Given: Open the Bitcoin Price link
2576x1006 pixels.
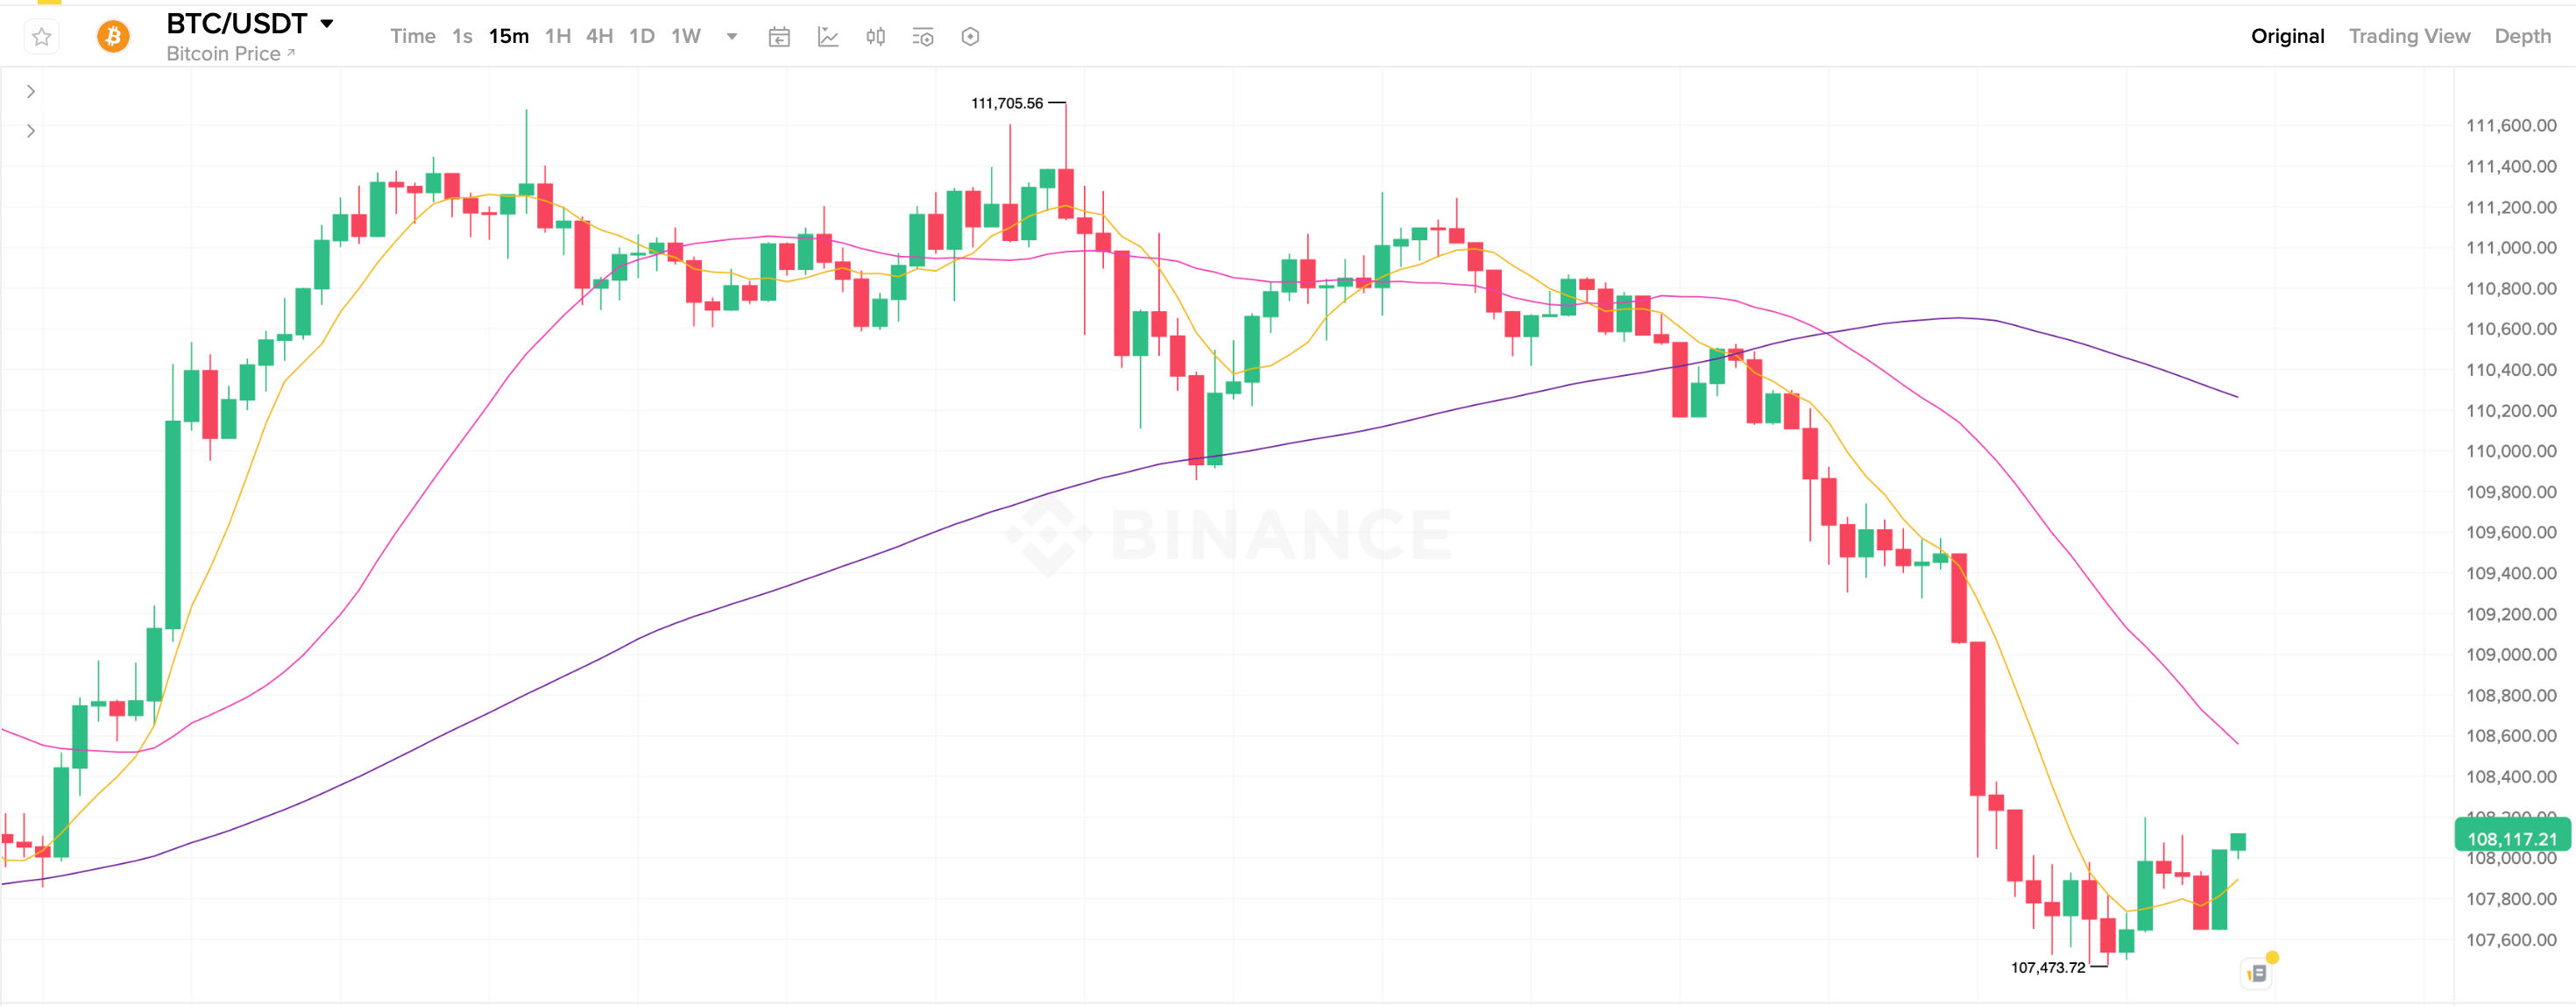Looking at the screenshot, I should point(230,54).
